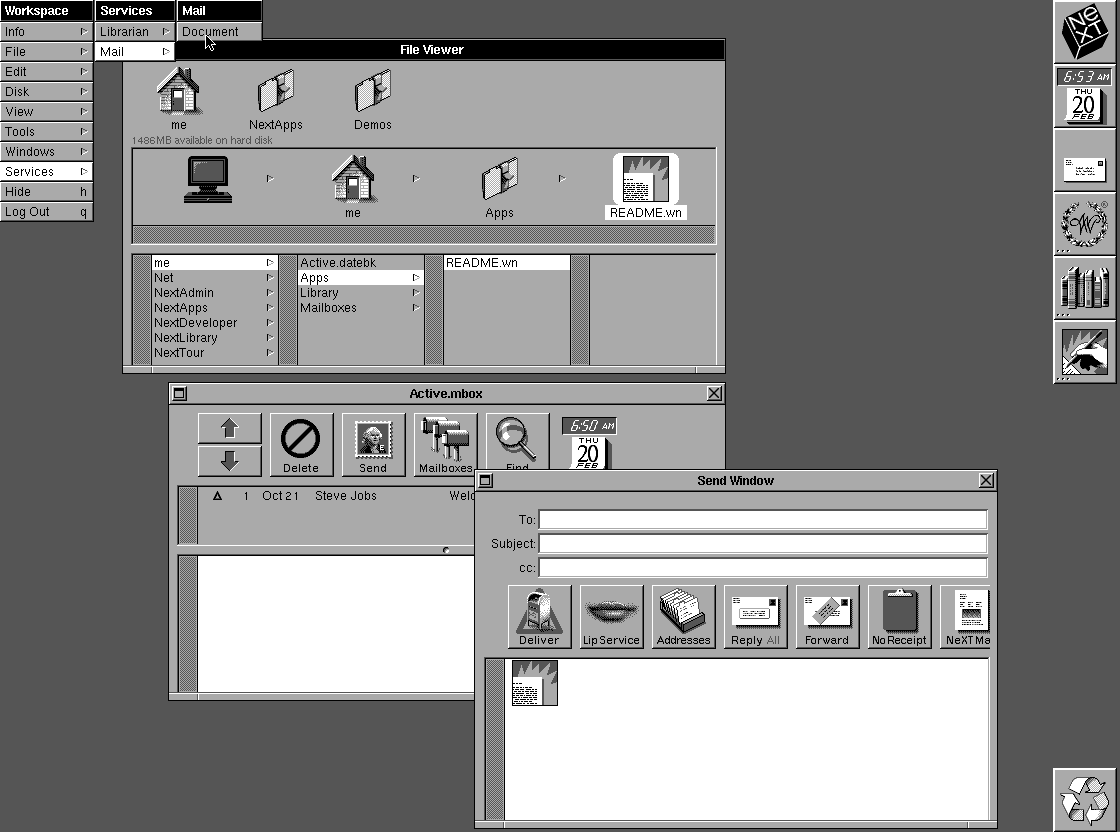Click the Send Window message body scrollbar
The image size is (1120, 832).
(494, 739)
